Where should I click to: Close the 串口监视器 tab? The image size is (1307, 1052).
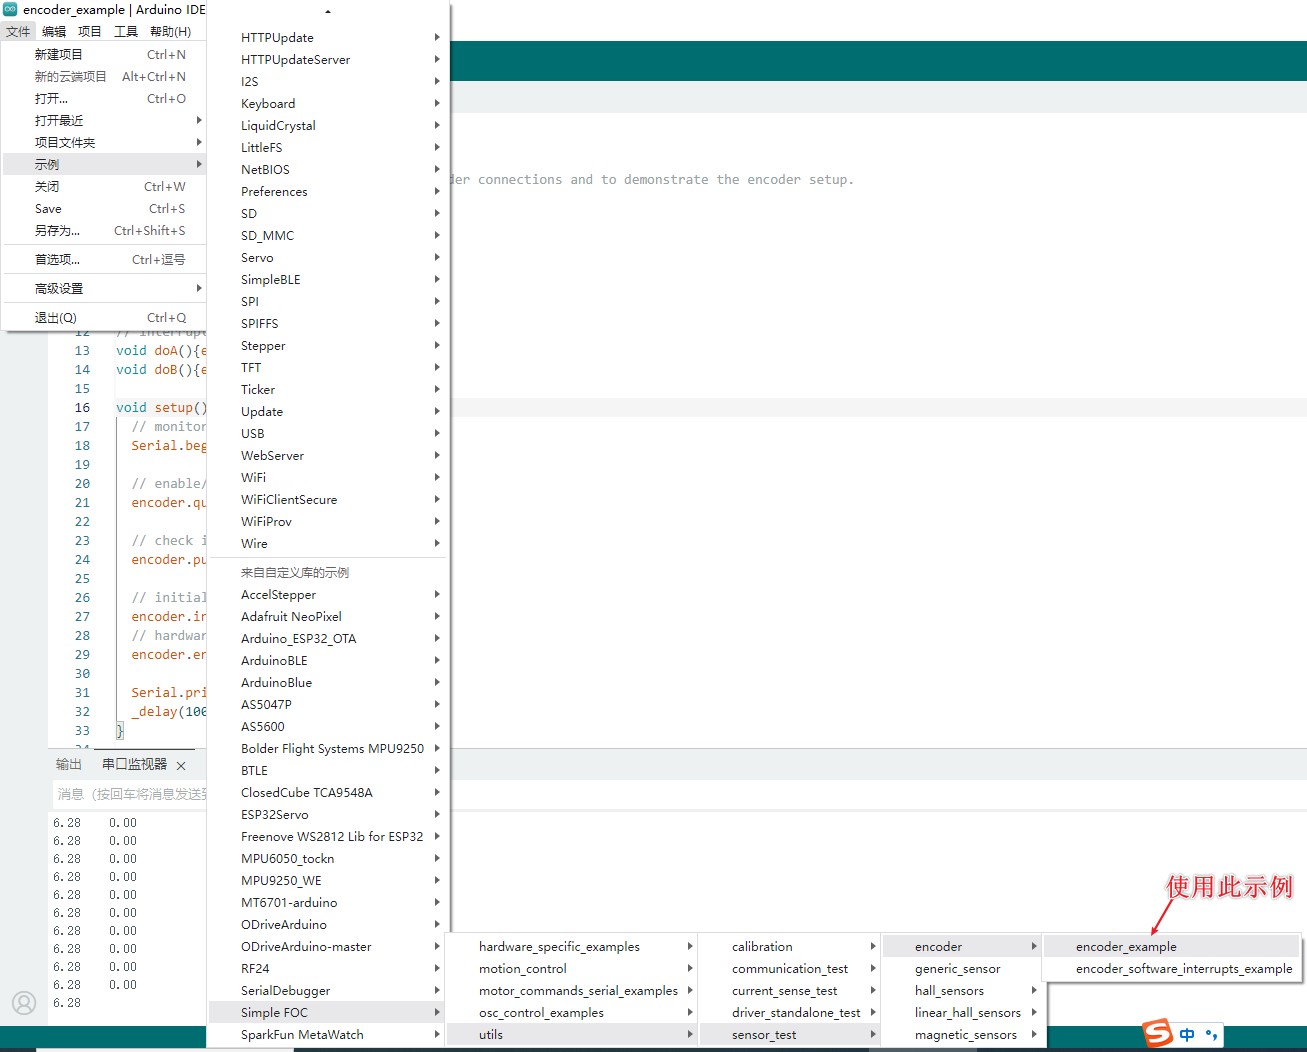tap(181, 765)
